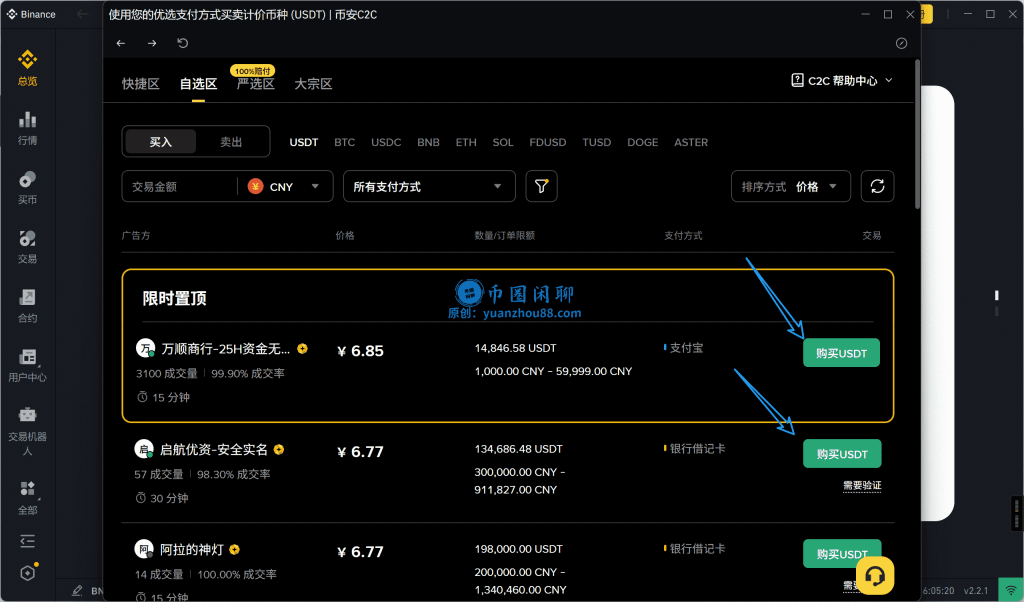Collapse the left sidebar with the list icon

click(x=27, y=541)
